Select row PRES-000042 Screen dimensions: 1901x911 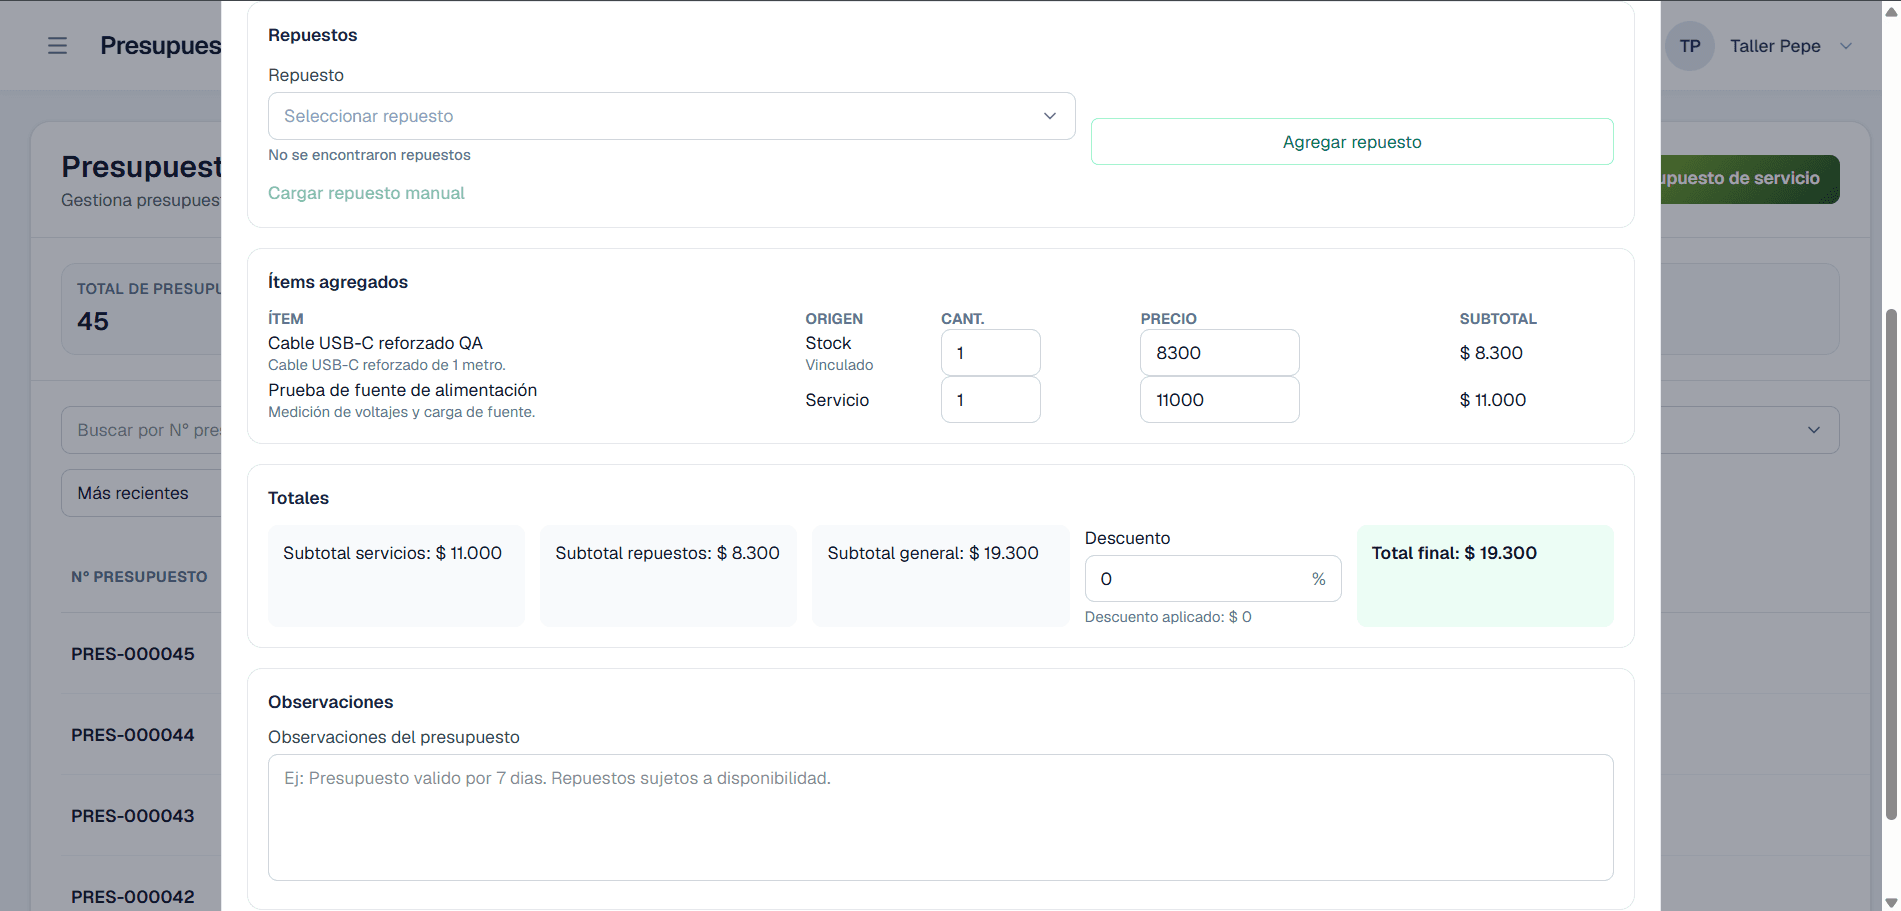point(133,897)
